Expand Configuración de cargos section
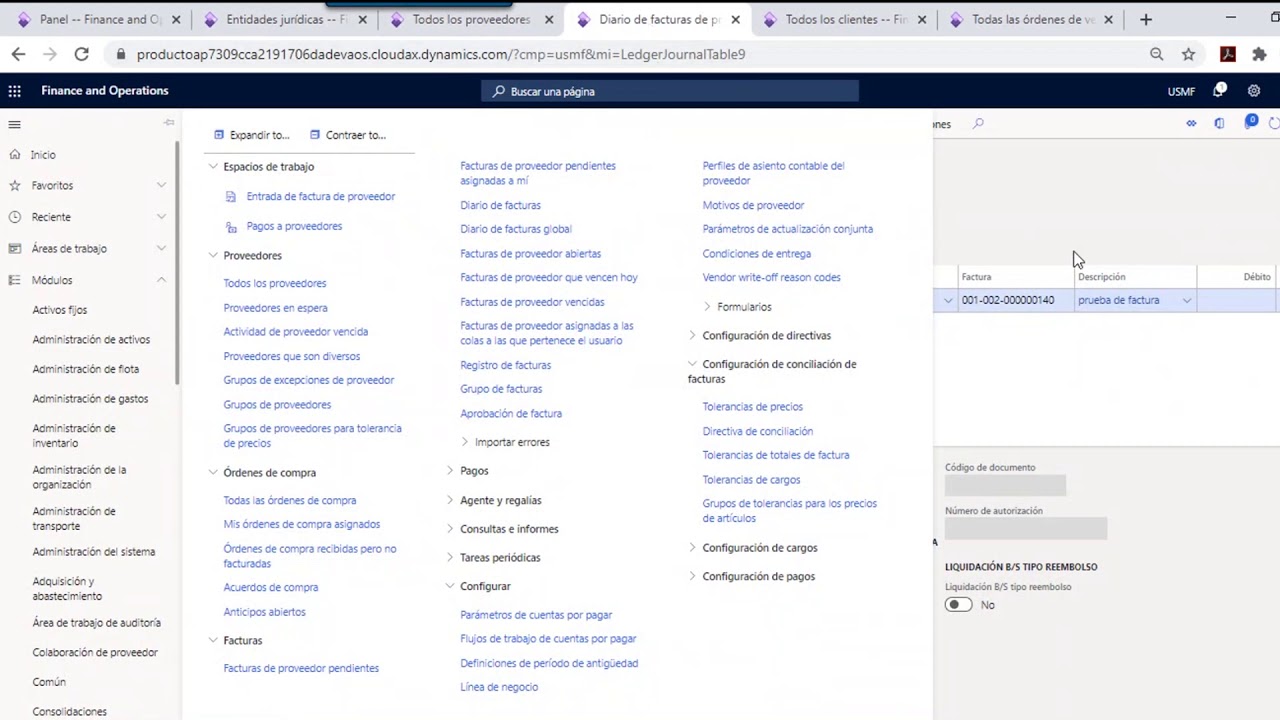Screen dimensions: 1280x720 click(x=692, y=548)
